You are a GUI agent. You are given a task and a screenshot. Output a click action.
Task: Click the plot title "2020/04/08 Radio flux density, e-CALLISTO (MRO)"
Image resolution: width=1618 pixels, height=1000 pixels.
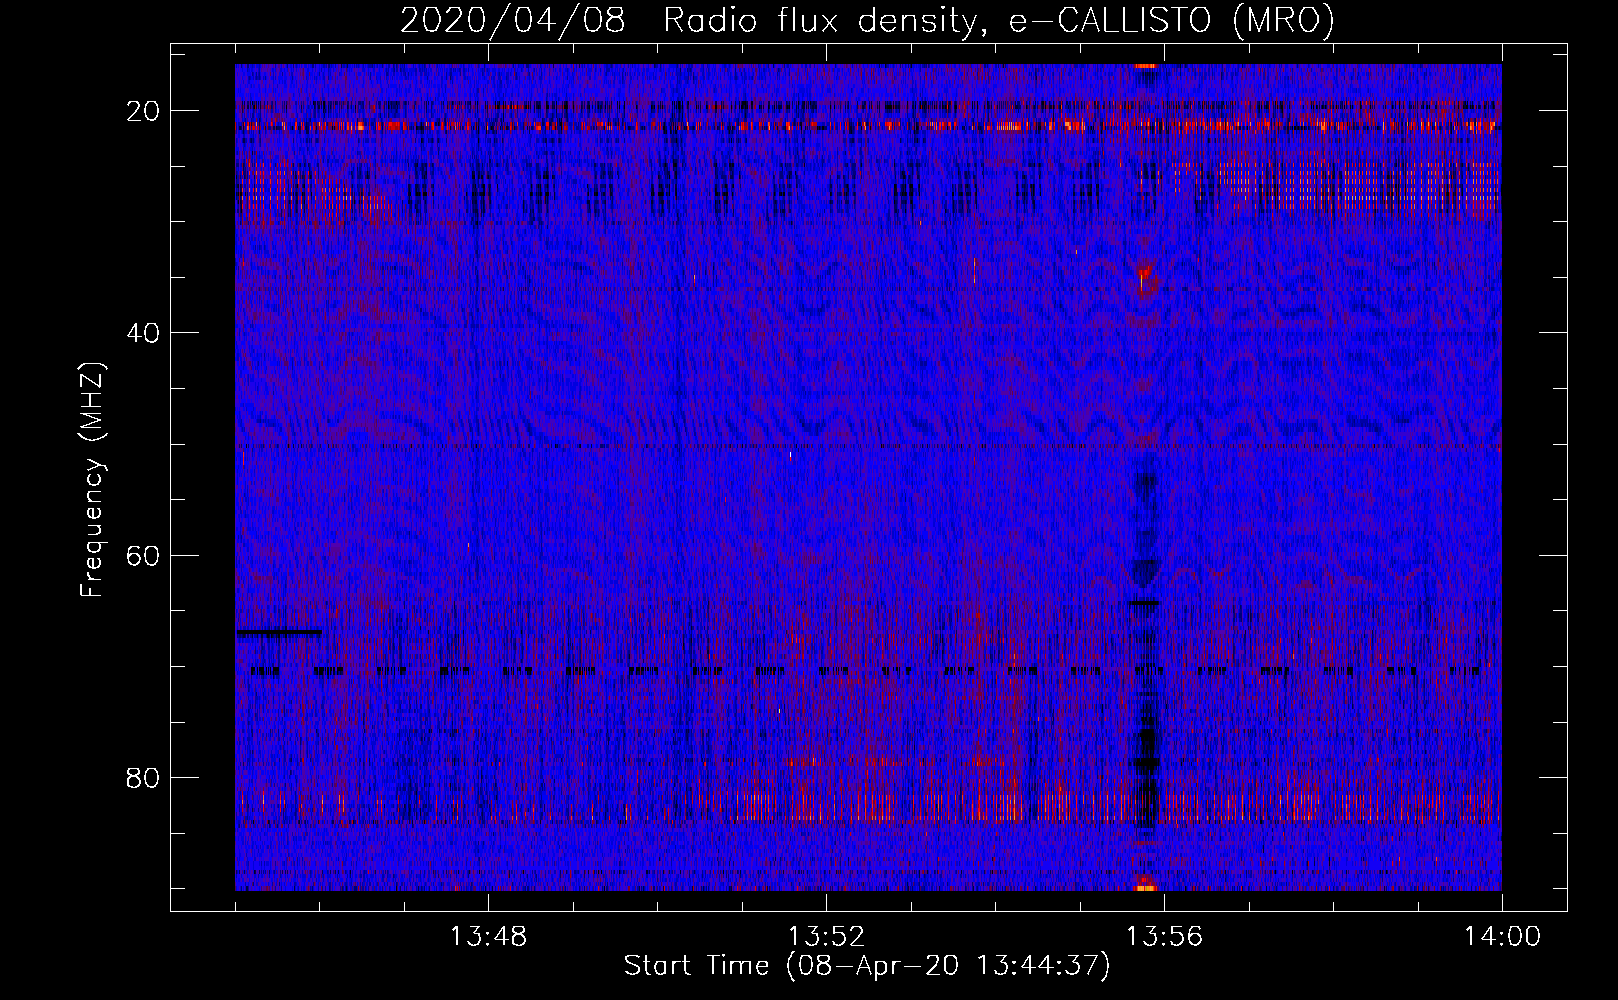[867, 21]
